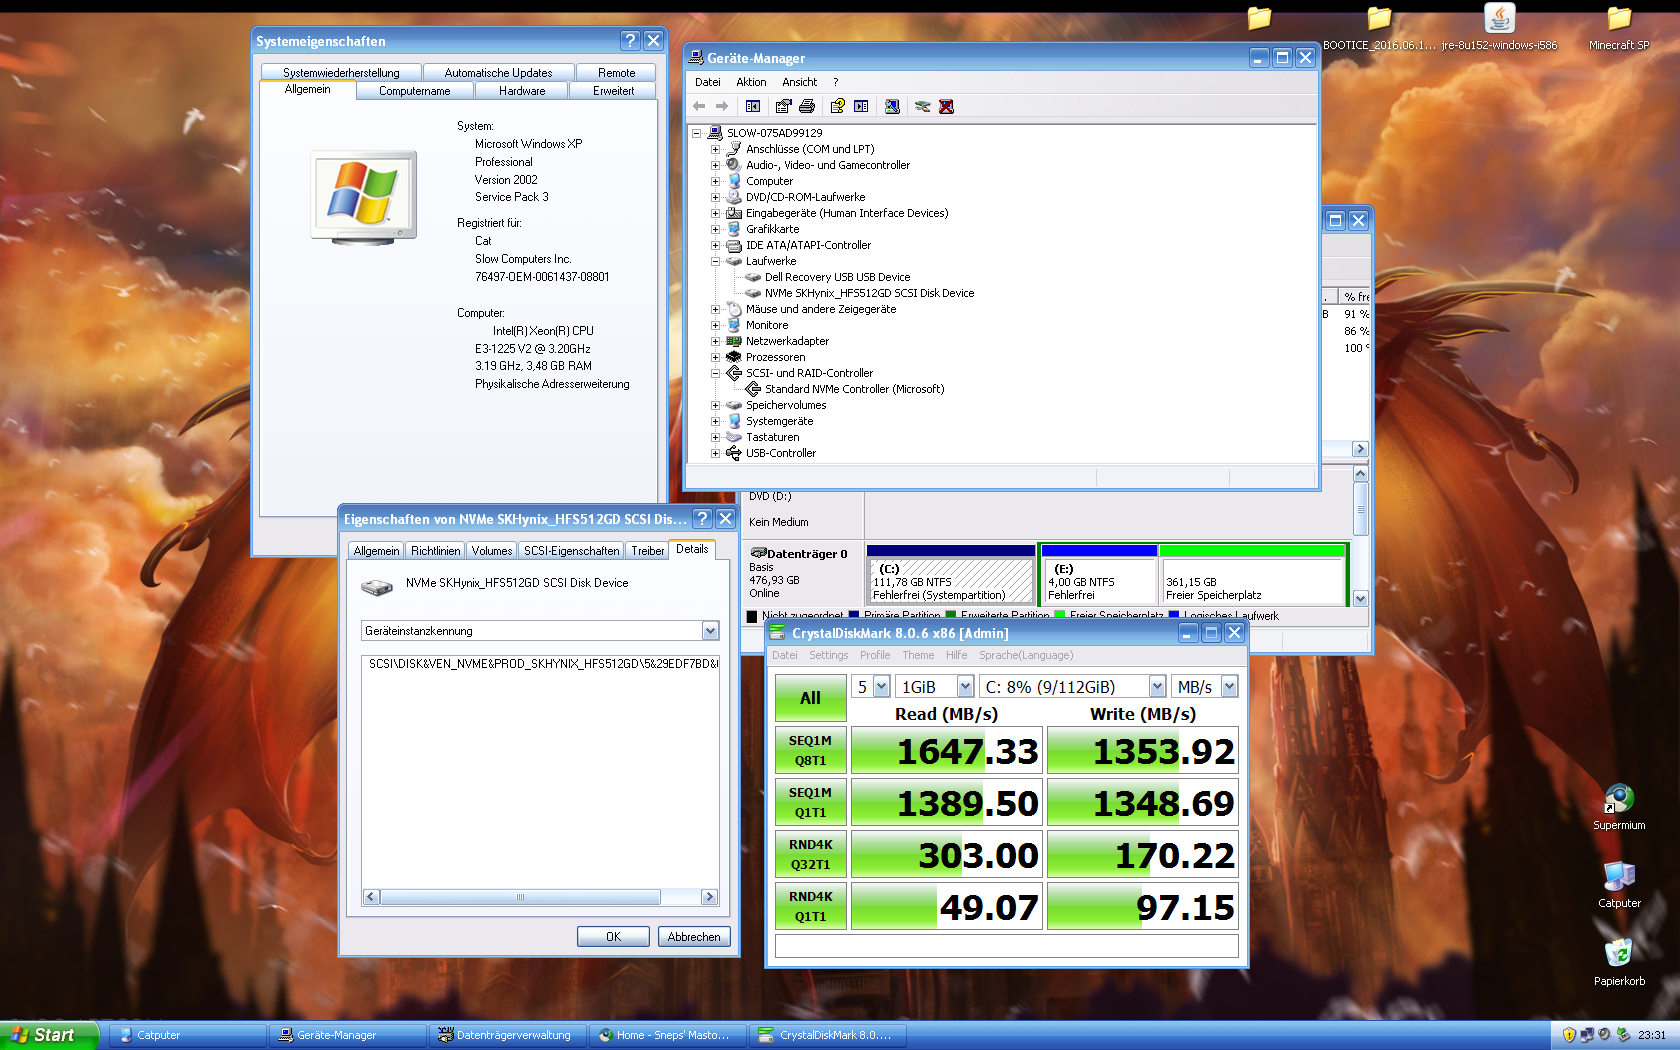Collapse the Laufwerke tree node
The image size is (1680, 1050).
[715, 261]
